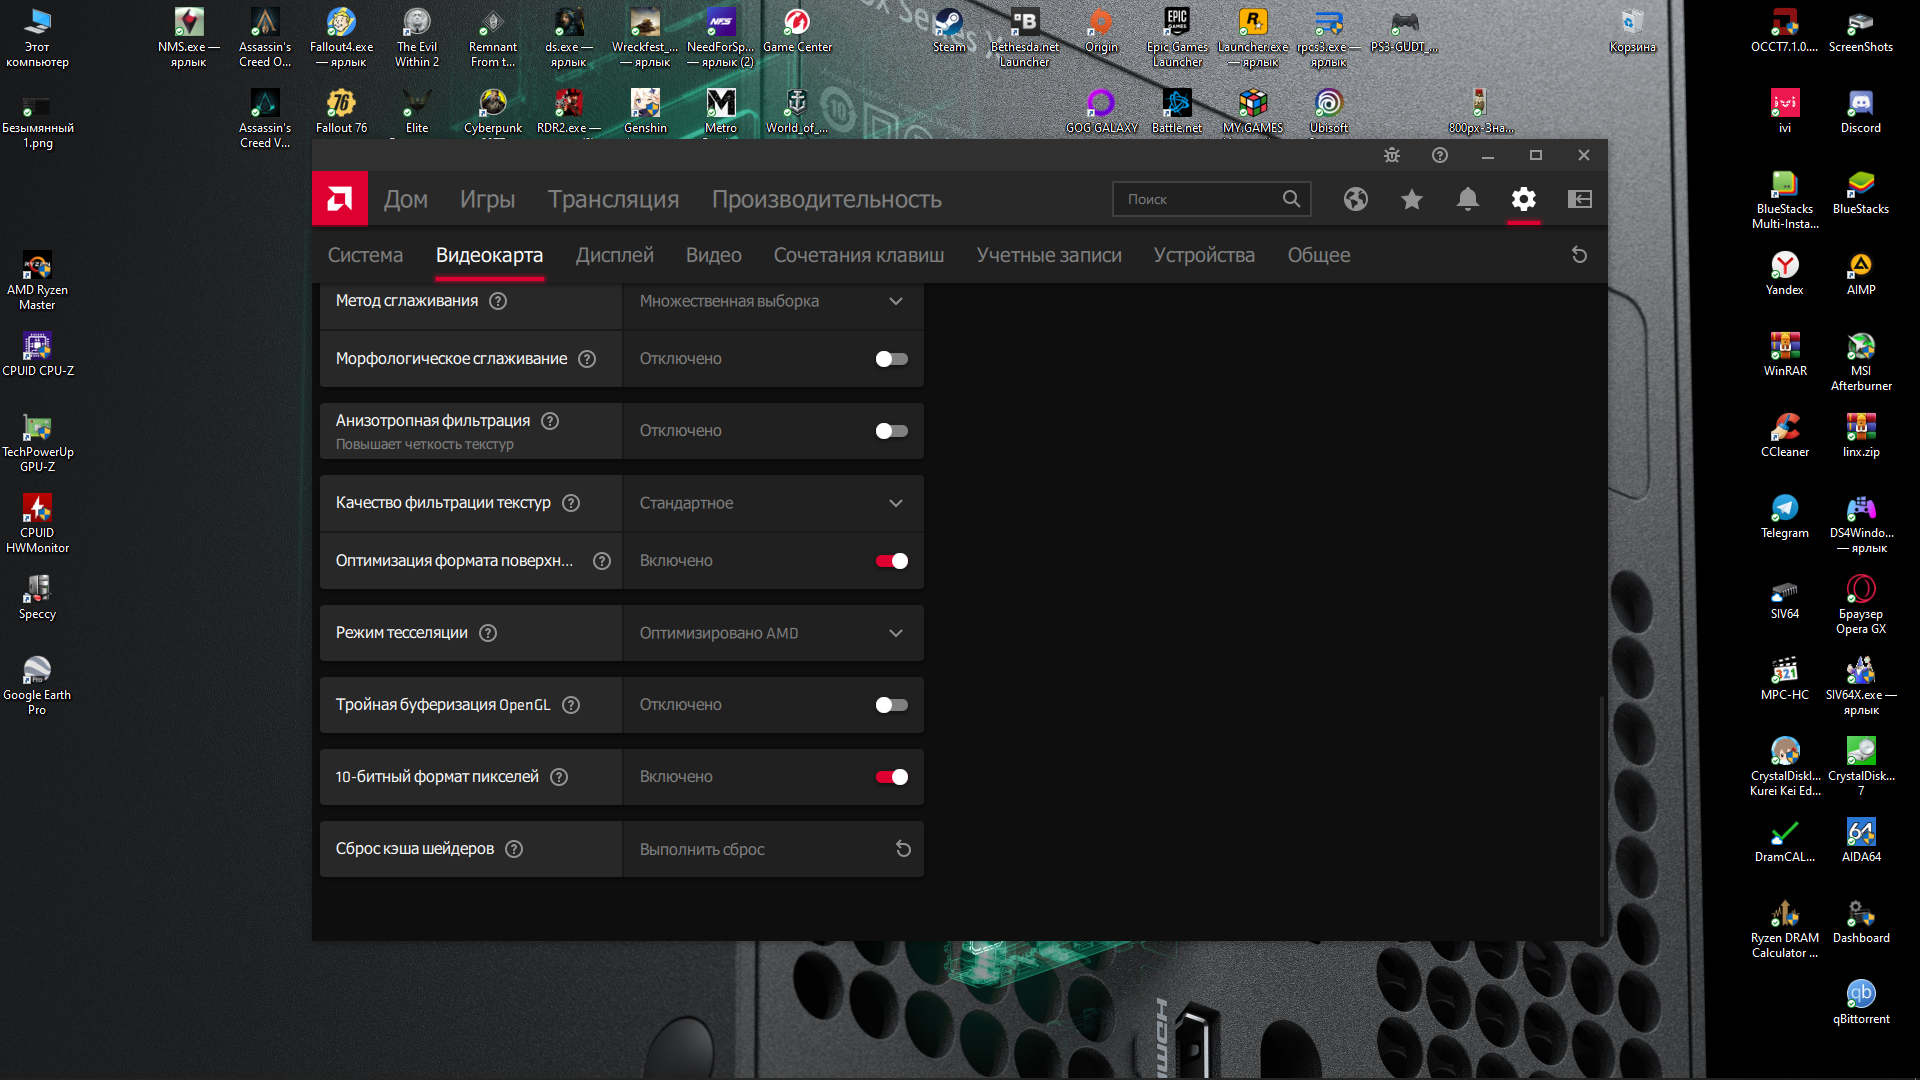Enable Морфологическое сглаживание toggle

[x=891, y=359]
